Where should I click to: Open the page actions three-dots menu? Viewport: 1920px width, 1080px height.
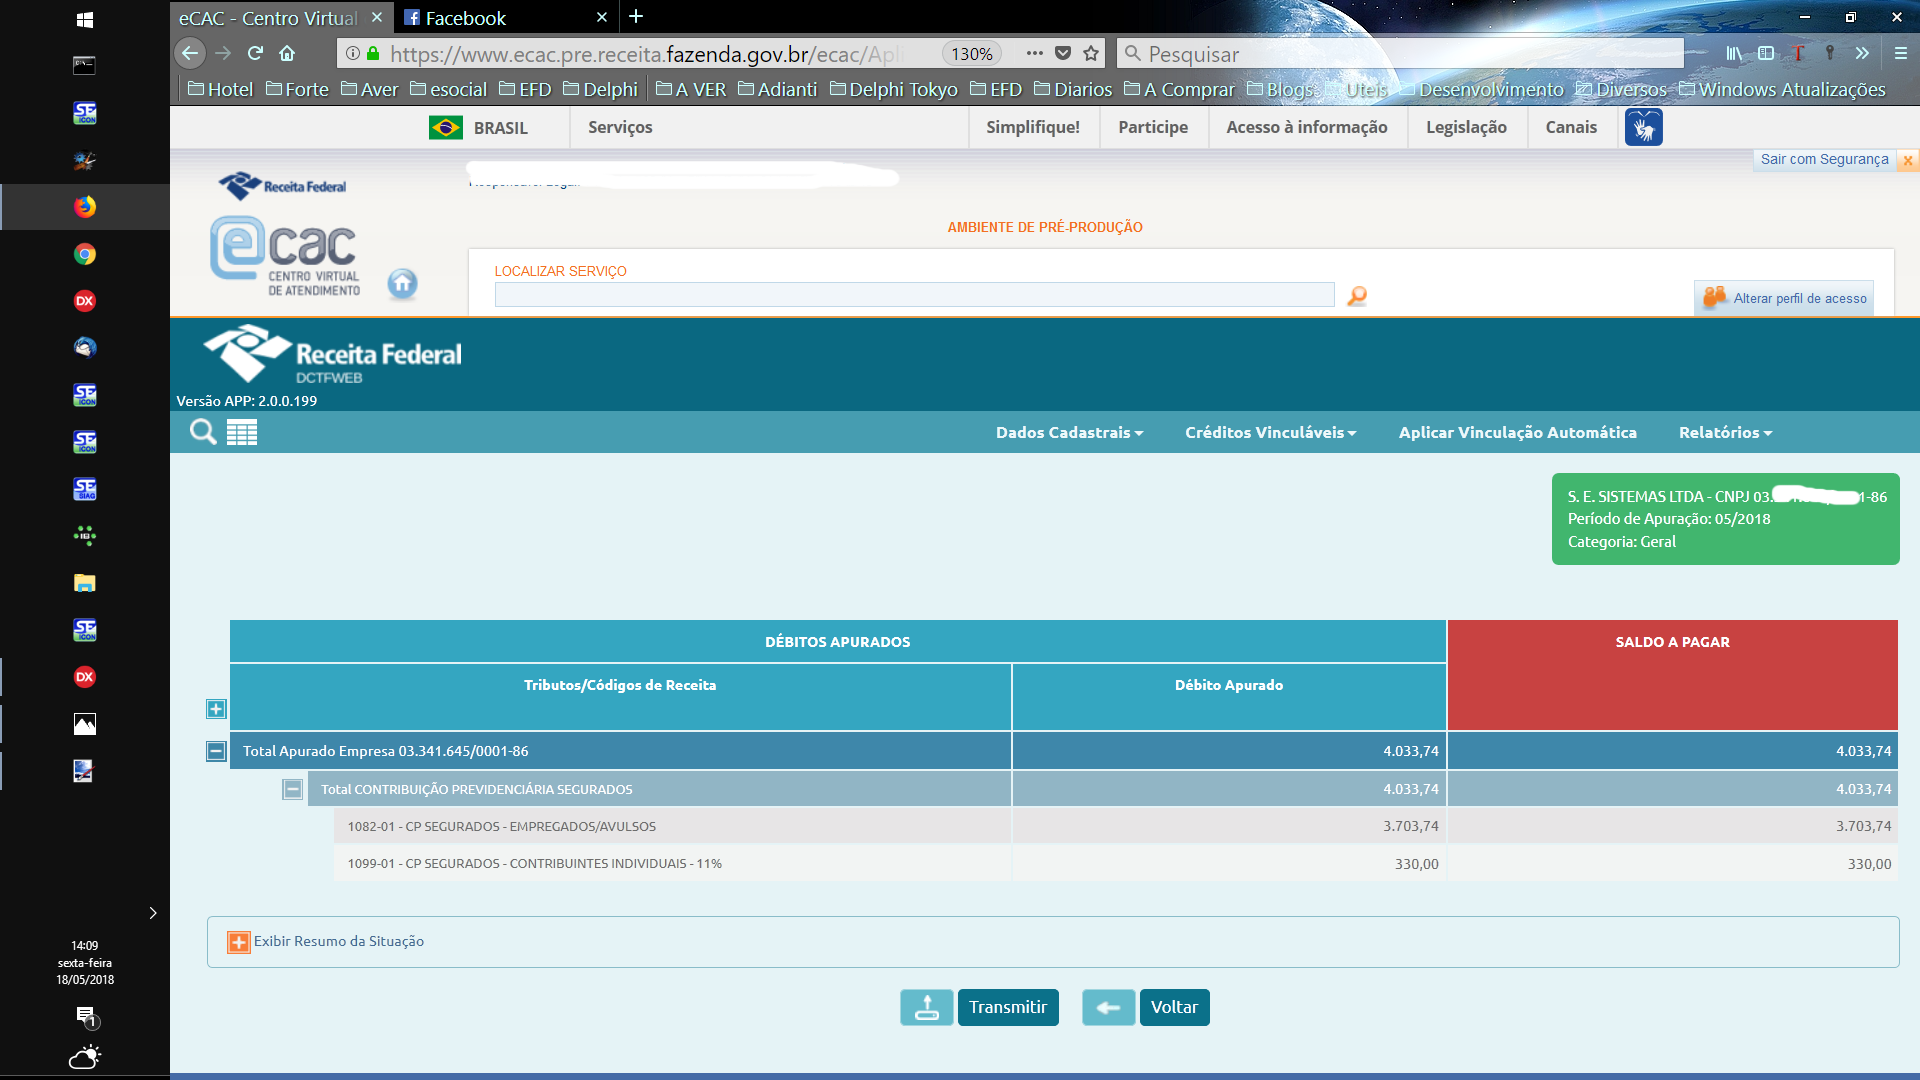(1035, 53)
